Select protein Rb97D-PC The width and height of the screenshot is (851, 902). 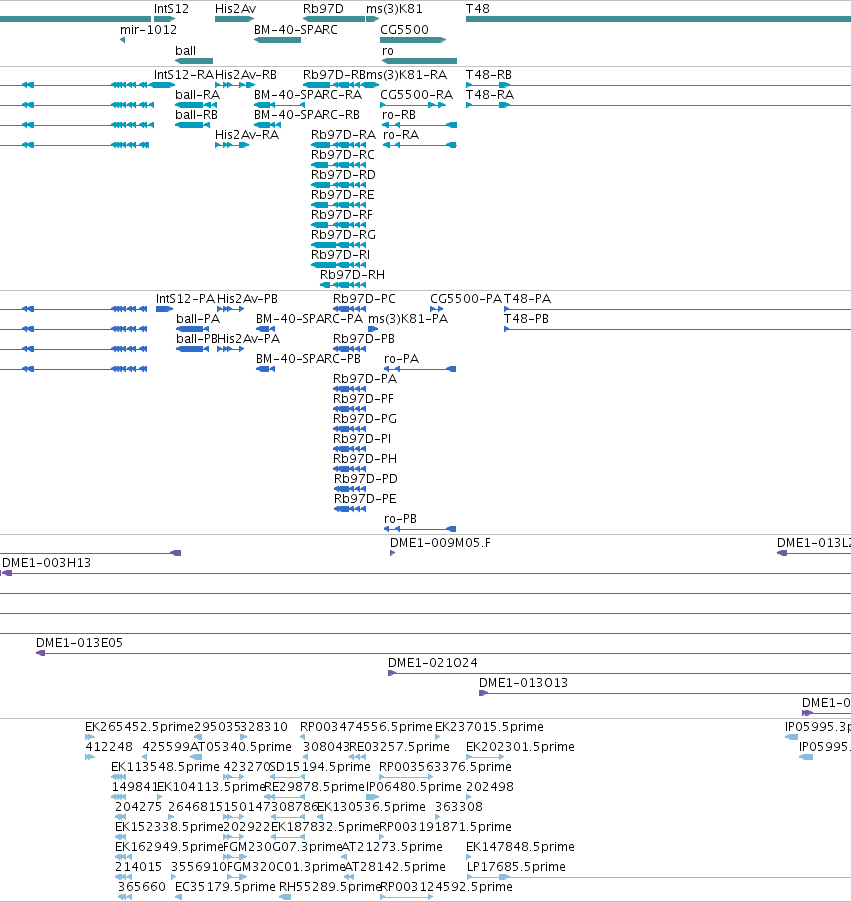point(364,299)
